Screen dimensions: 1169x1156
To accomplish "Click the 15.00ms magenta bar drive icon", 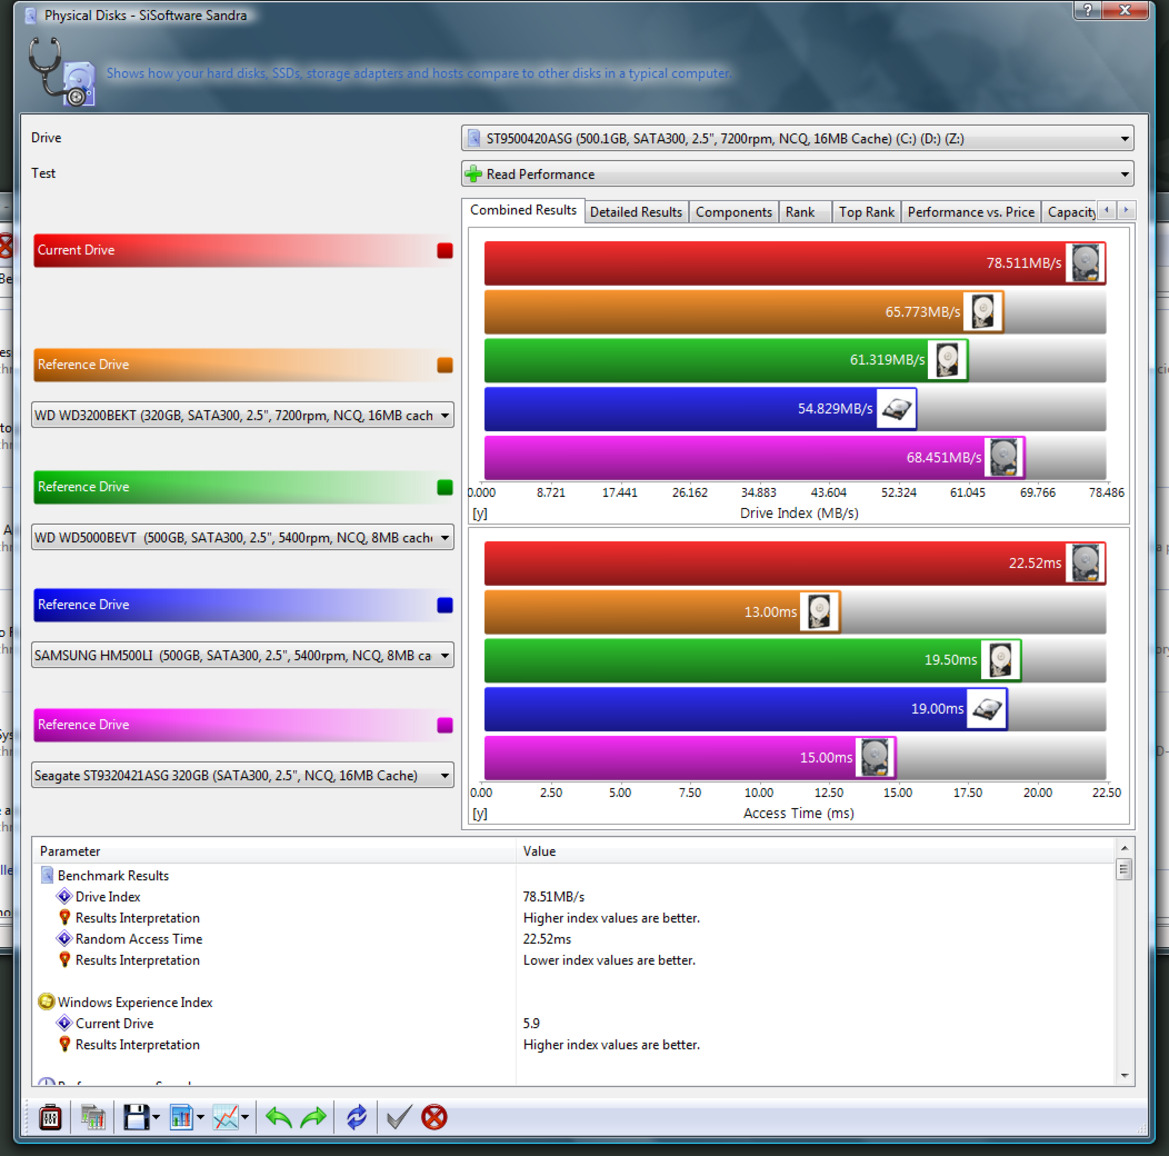I will click(875, 758).
